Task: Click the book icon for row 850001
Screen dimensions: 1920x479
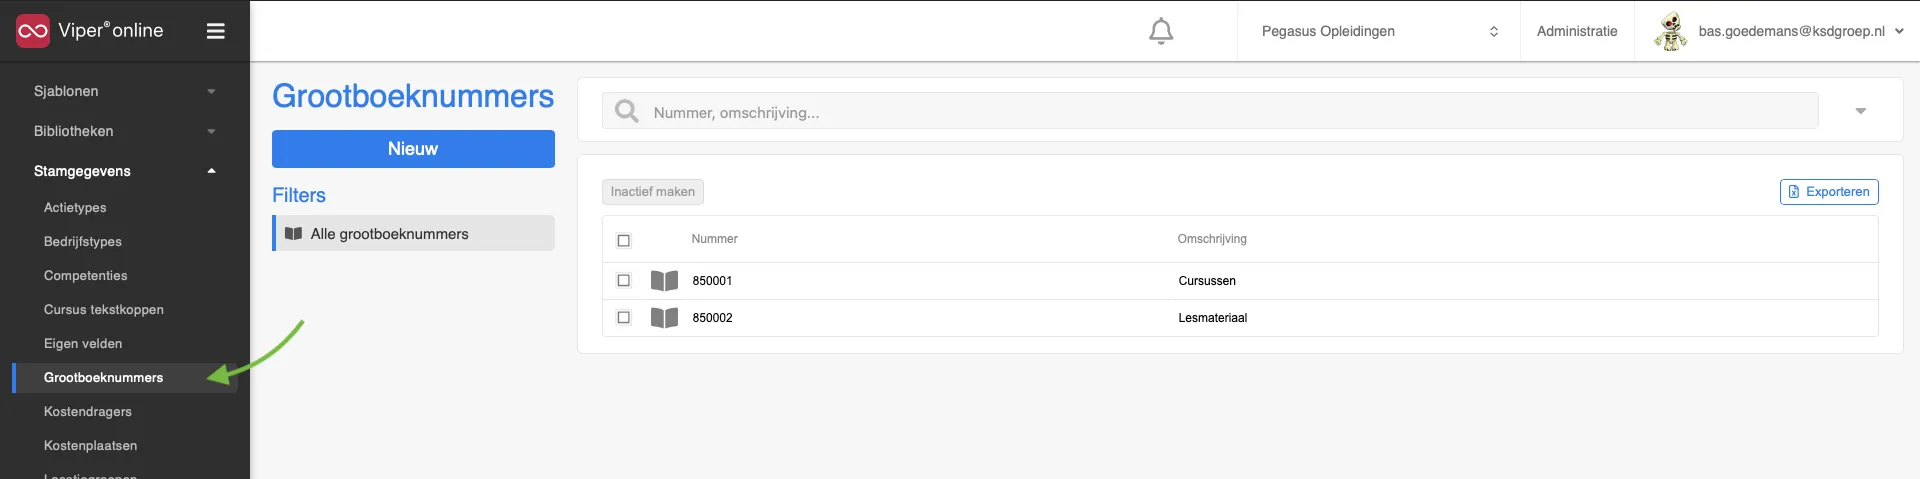Action: point(664,281)
